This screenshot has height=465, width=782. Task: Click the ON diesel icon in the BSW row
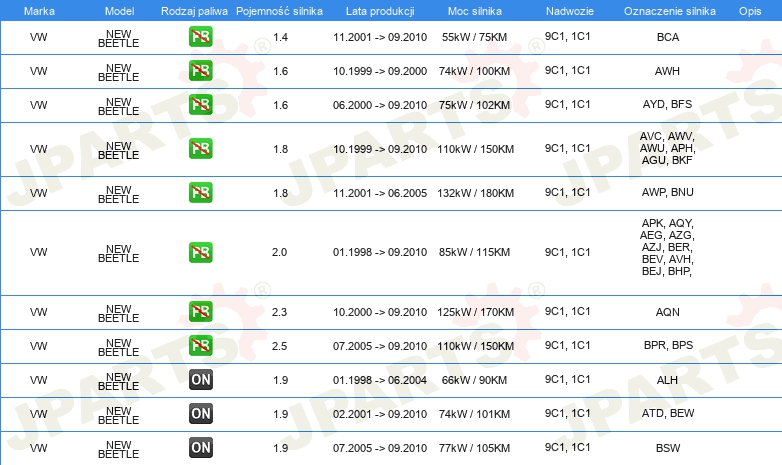200,448
